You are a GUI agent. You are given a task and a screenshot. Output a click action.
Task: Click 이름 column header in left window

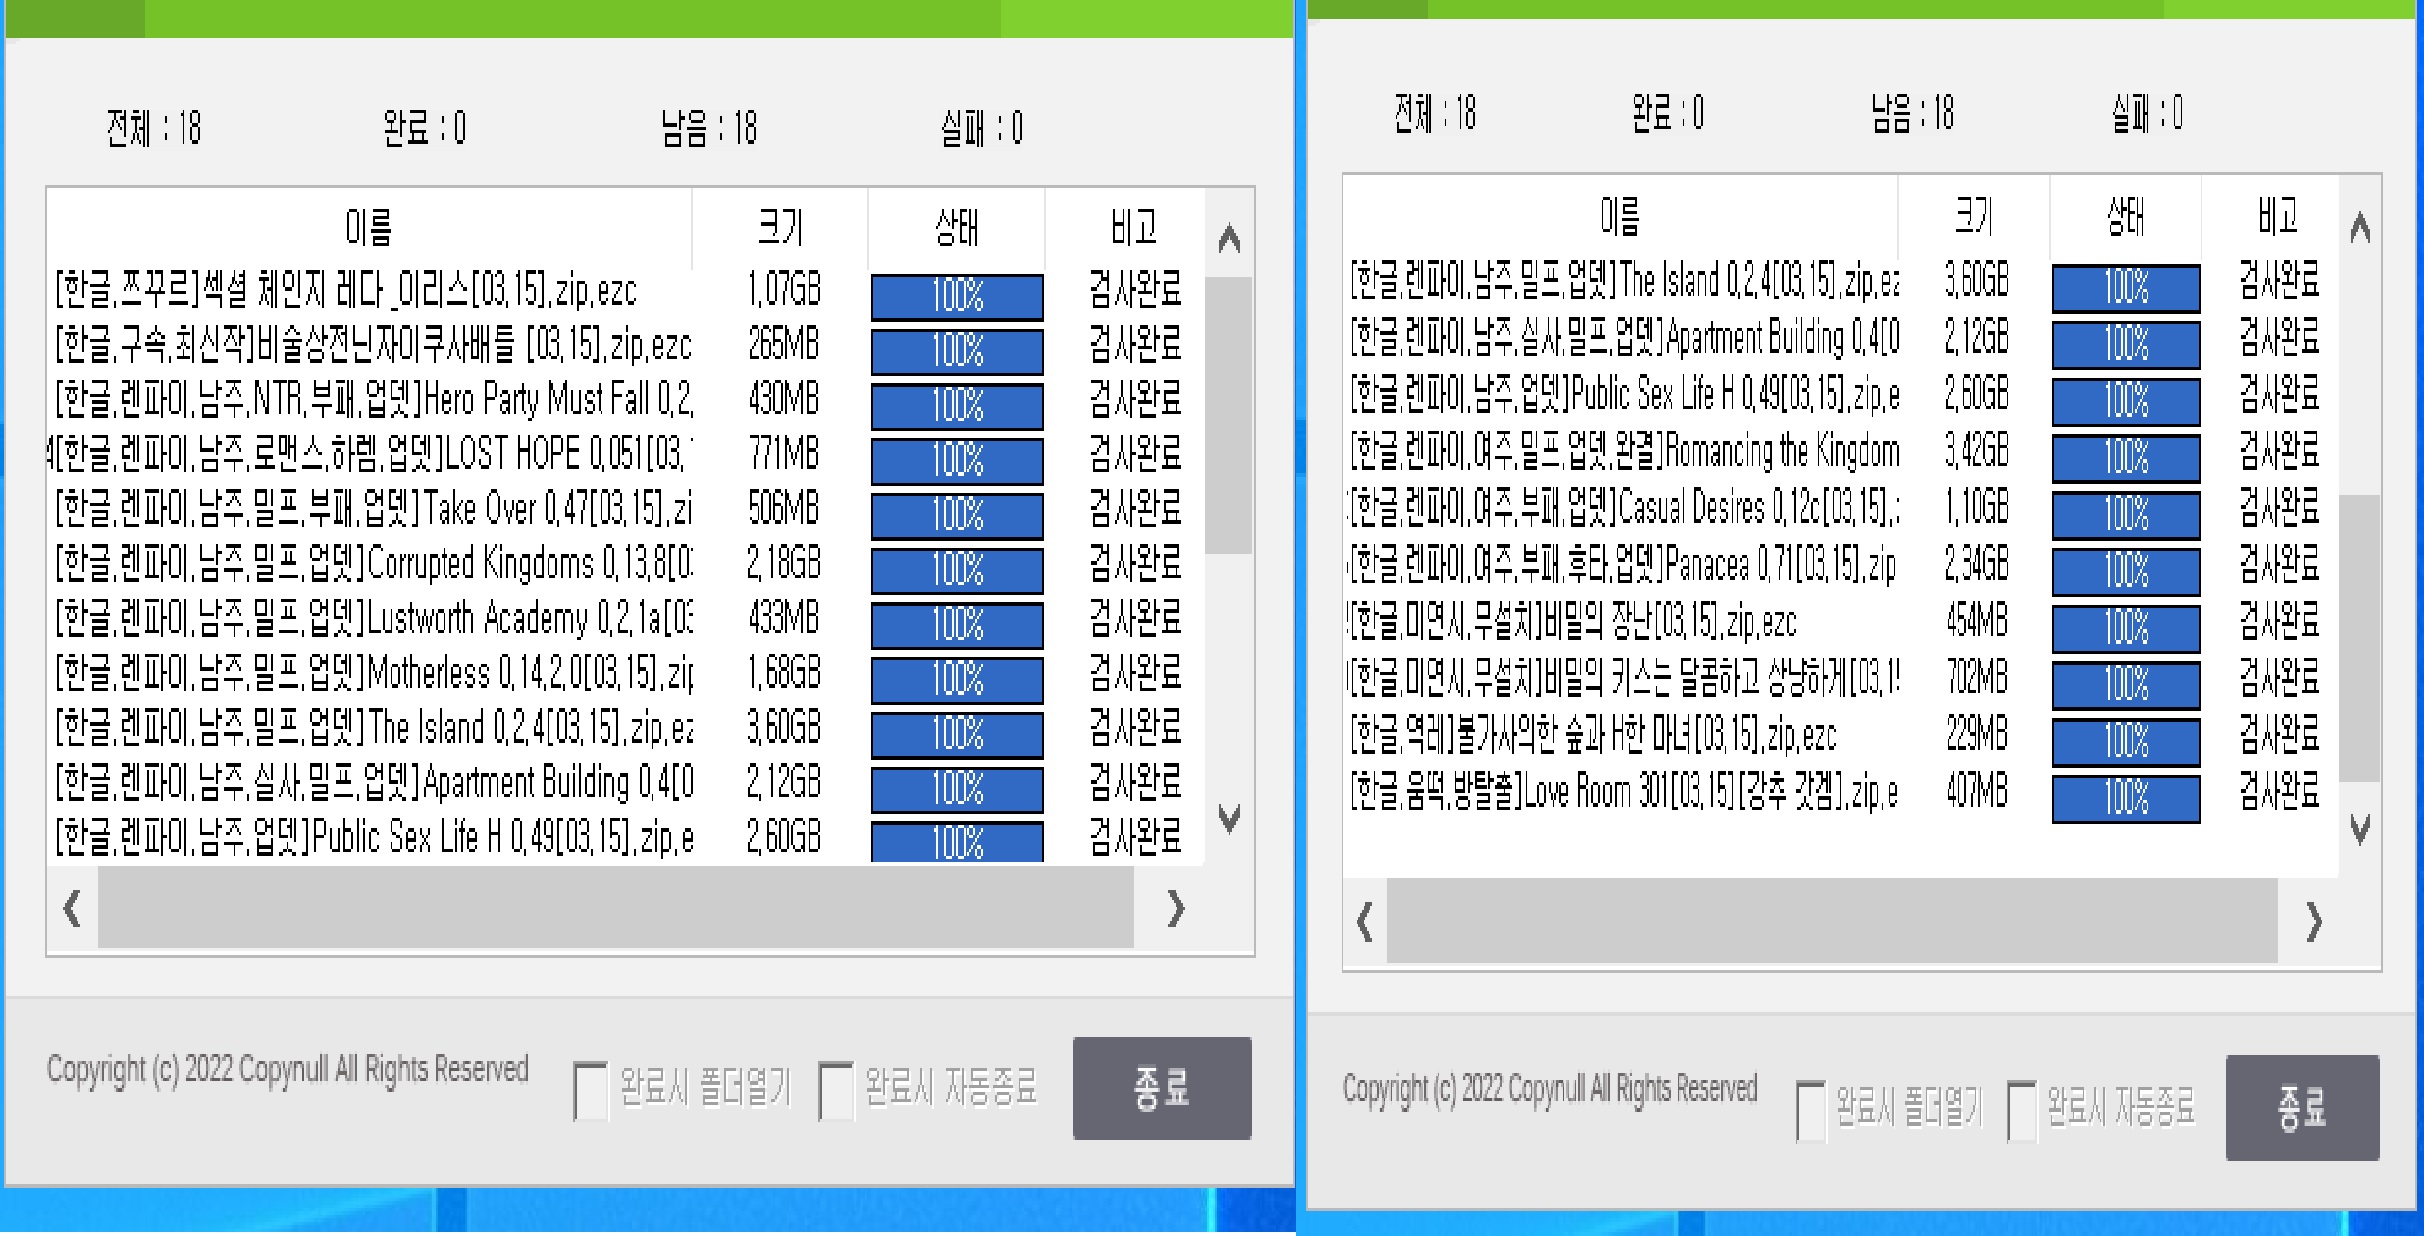point(368,227)
